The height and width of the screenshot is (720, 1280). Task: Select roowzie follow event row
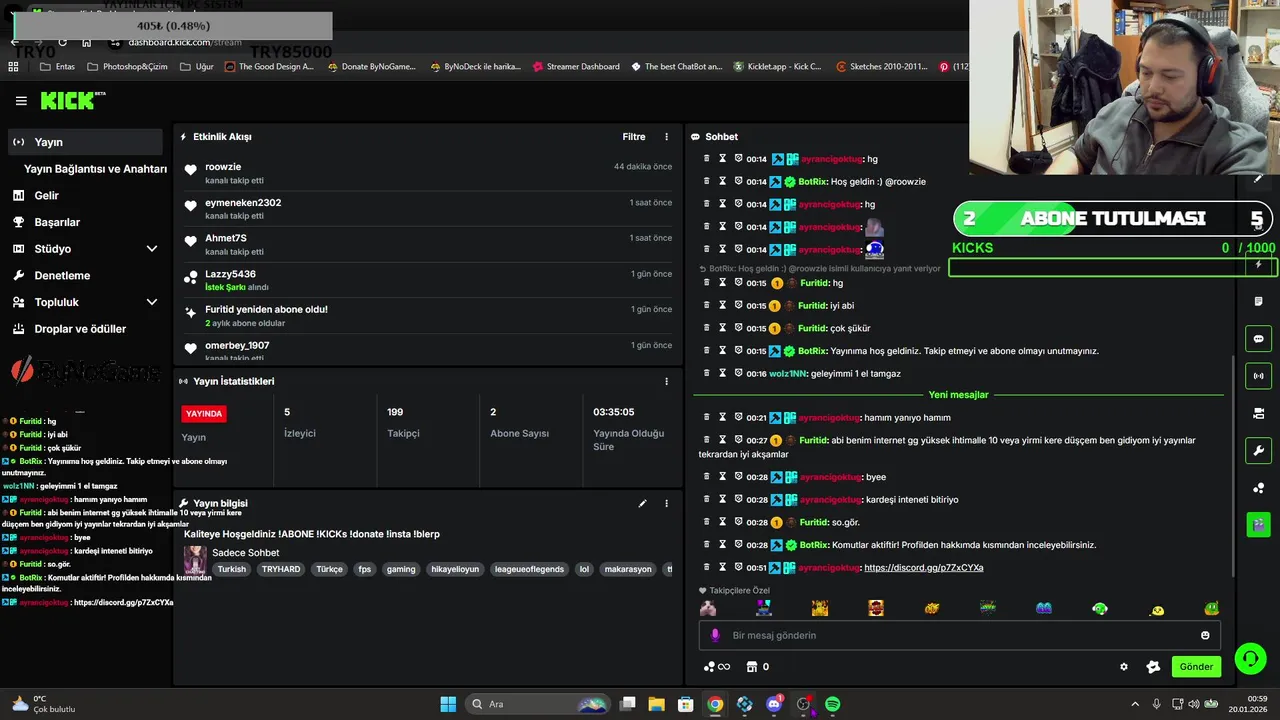point(428,173)
